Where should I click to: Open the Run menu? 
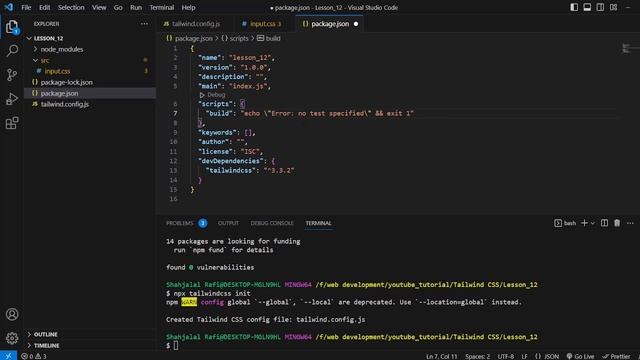136,7
